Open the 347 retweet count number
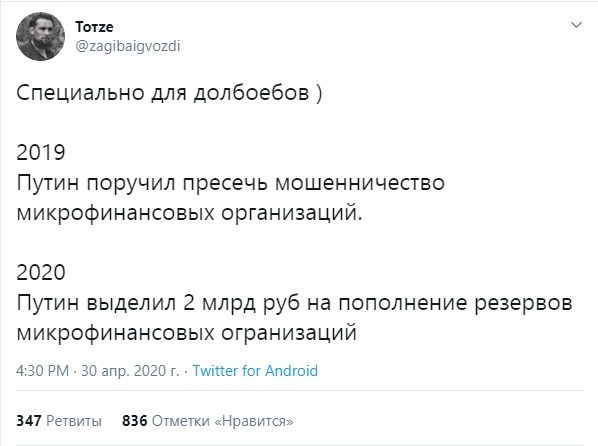 (x=29, y=421)
